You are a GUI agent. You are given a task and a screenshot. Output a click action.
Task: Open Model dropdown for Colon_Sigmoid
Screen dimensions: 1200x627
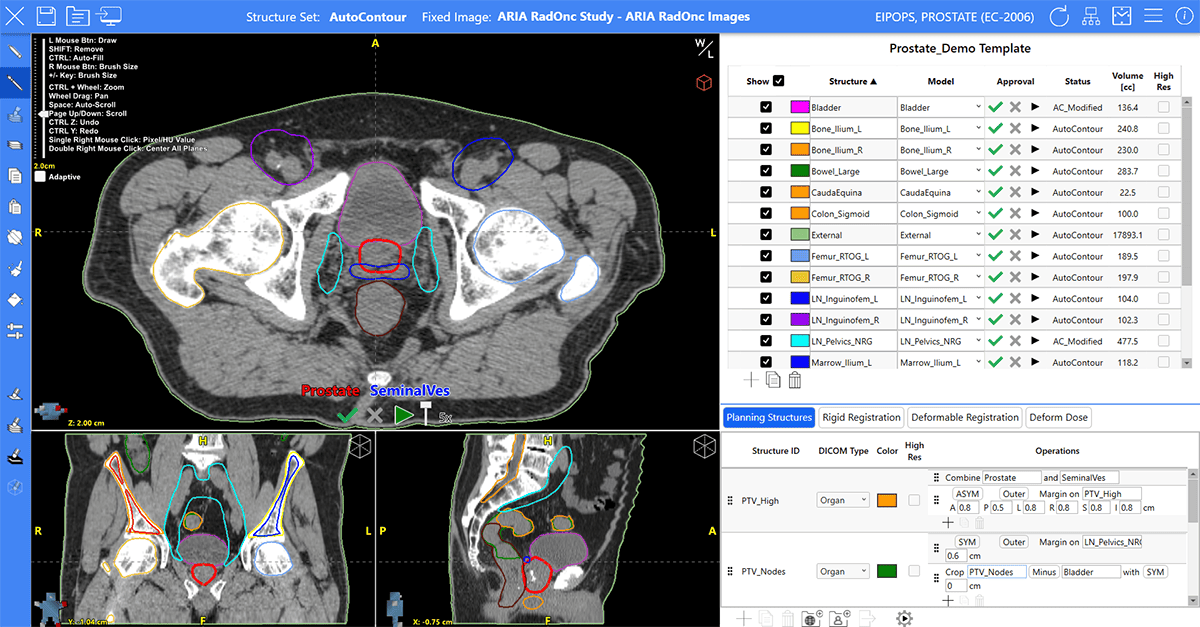939,213
